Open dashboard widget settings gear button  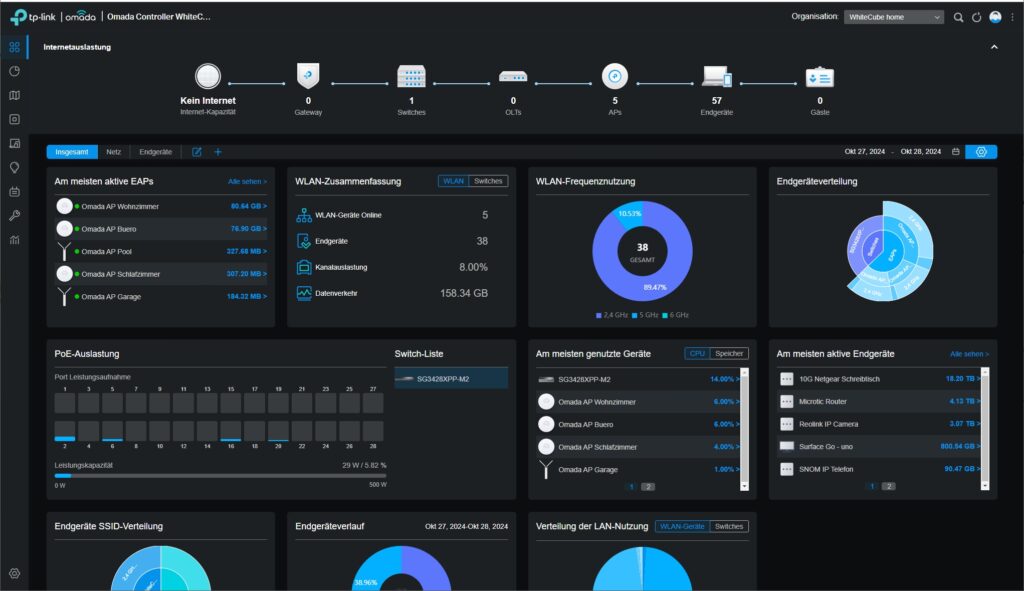pyautogui.click(x=981, y=152)
